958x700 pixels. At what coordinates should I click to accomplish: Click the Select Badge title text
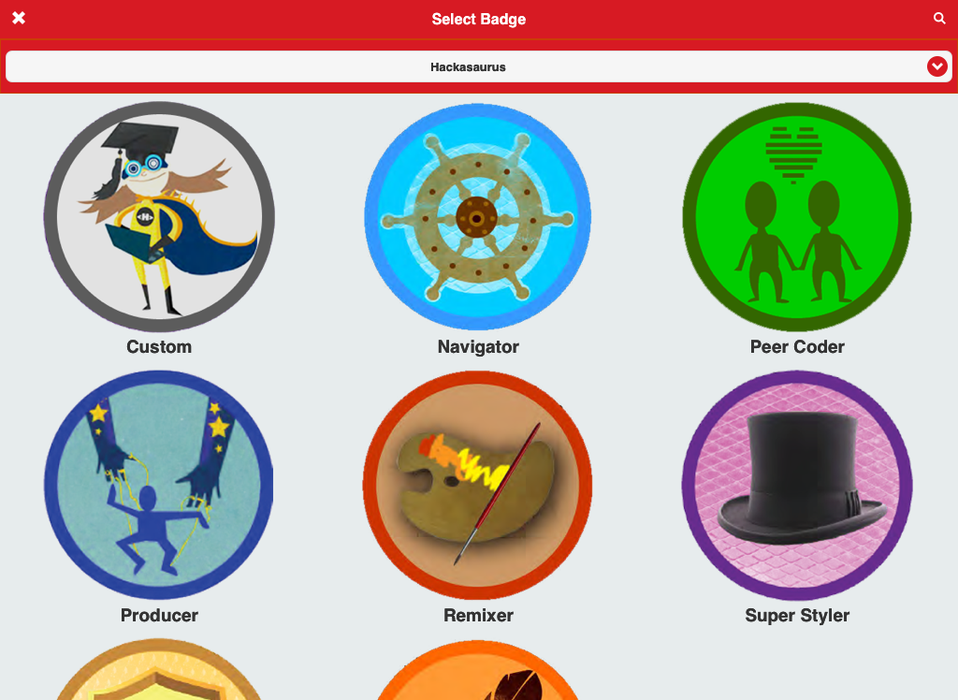pyautogui.click(x=478, y=19)
